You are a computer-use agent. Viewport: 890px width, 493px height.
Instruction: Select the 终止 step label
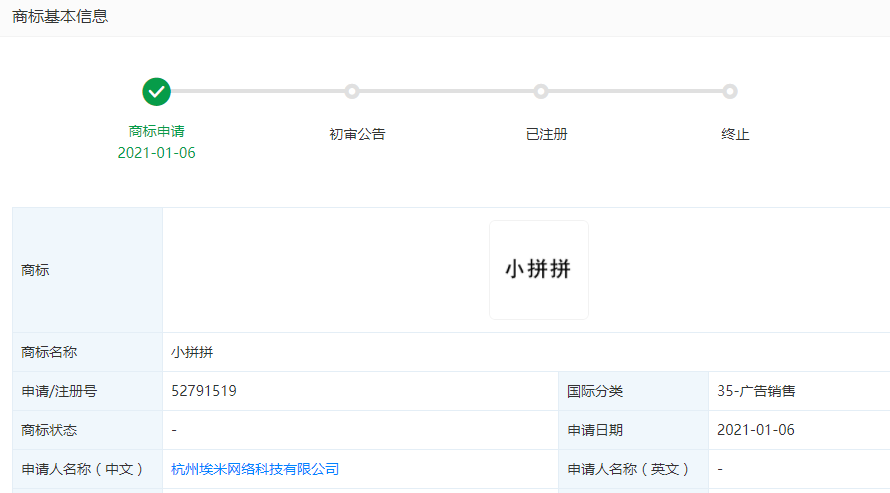(735, 134)
